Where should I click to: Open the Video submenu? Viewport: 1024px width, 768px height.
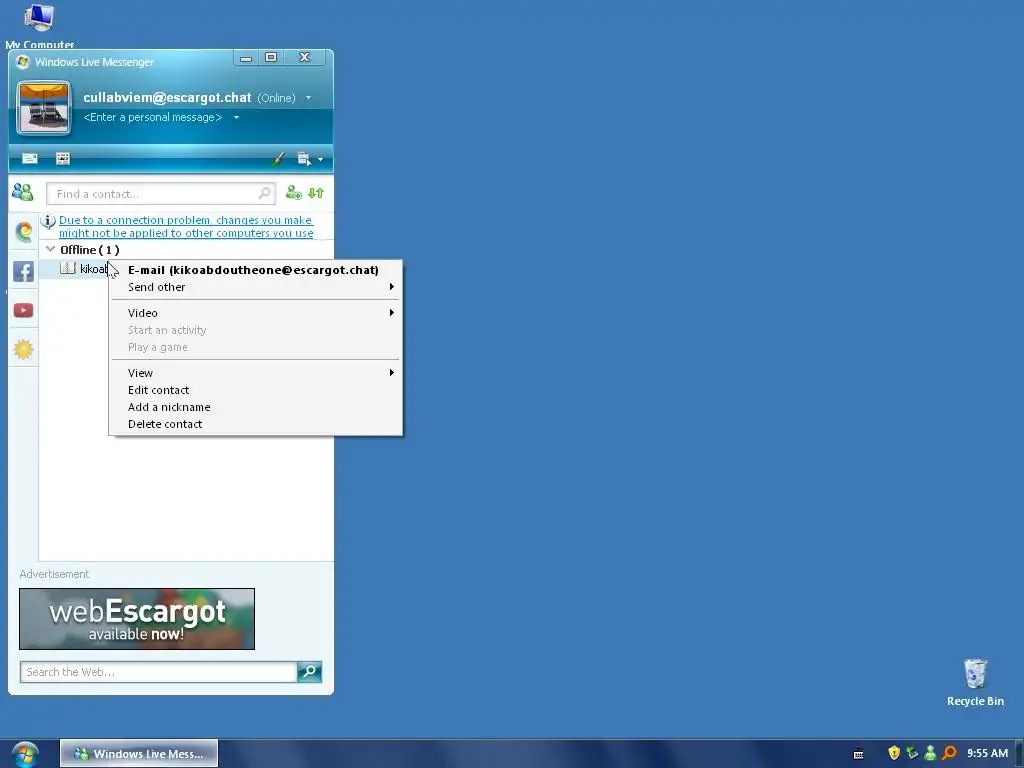[255, 313]
